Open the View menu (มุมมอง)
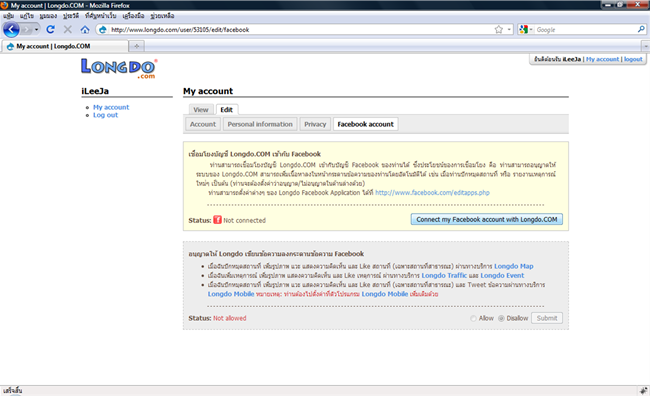Image resolution: width=650 pixels, height=396 pixels. [x=48, y=16]
